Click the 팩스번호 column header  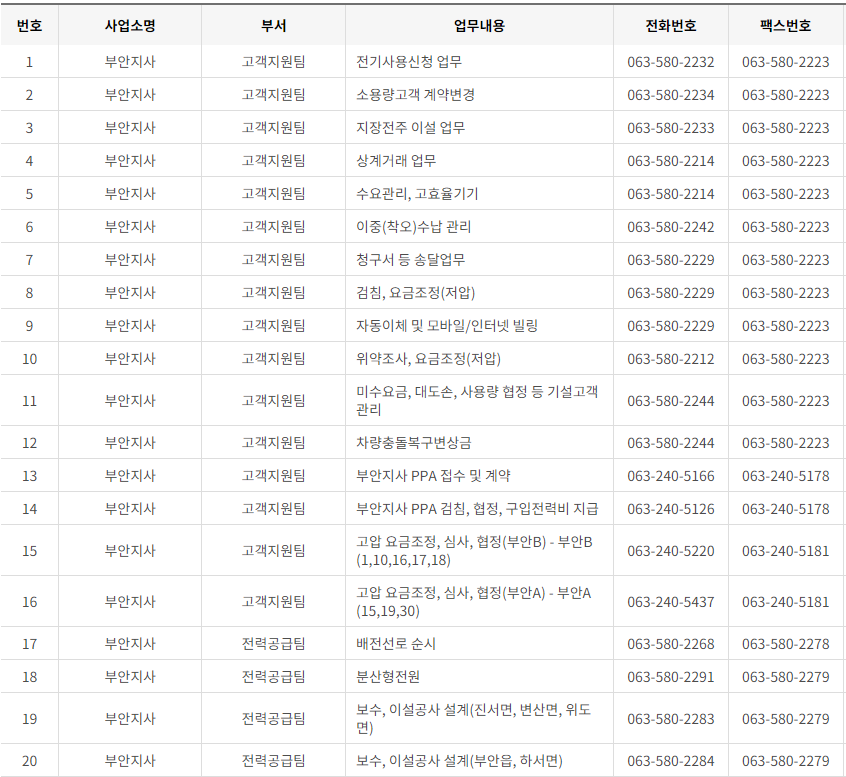785,27
